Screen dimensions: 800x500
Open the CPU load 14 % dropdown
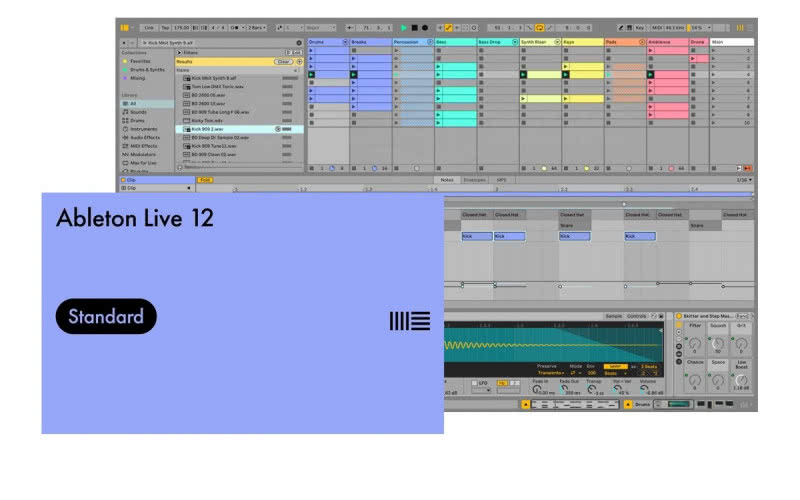click(x=700, y=28)
